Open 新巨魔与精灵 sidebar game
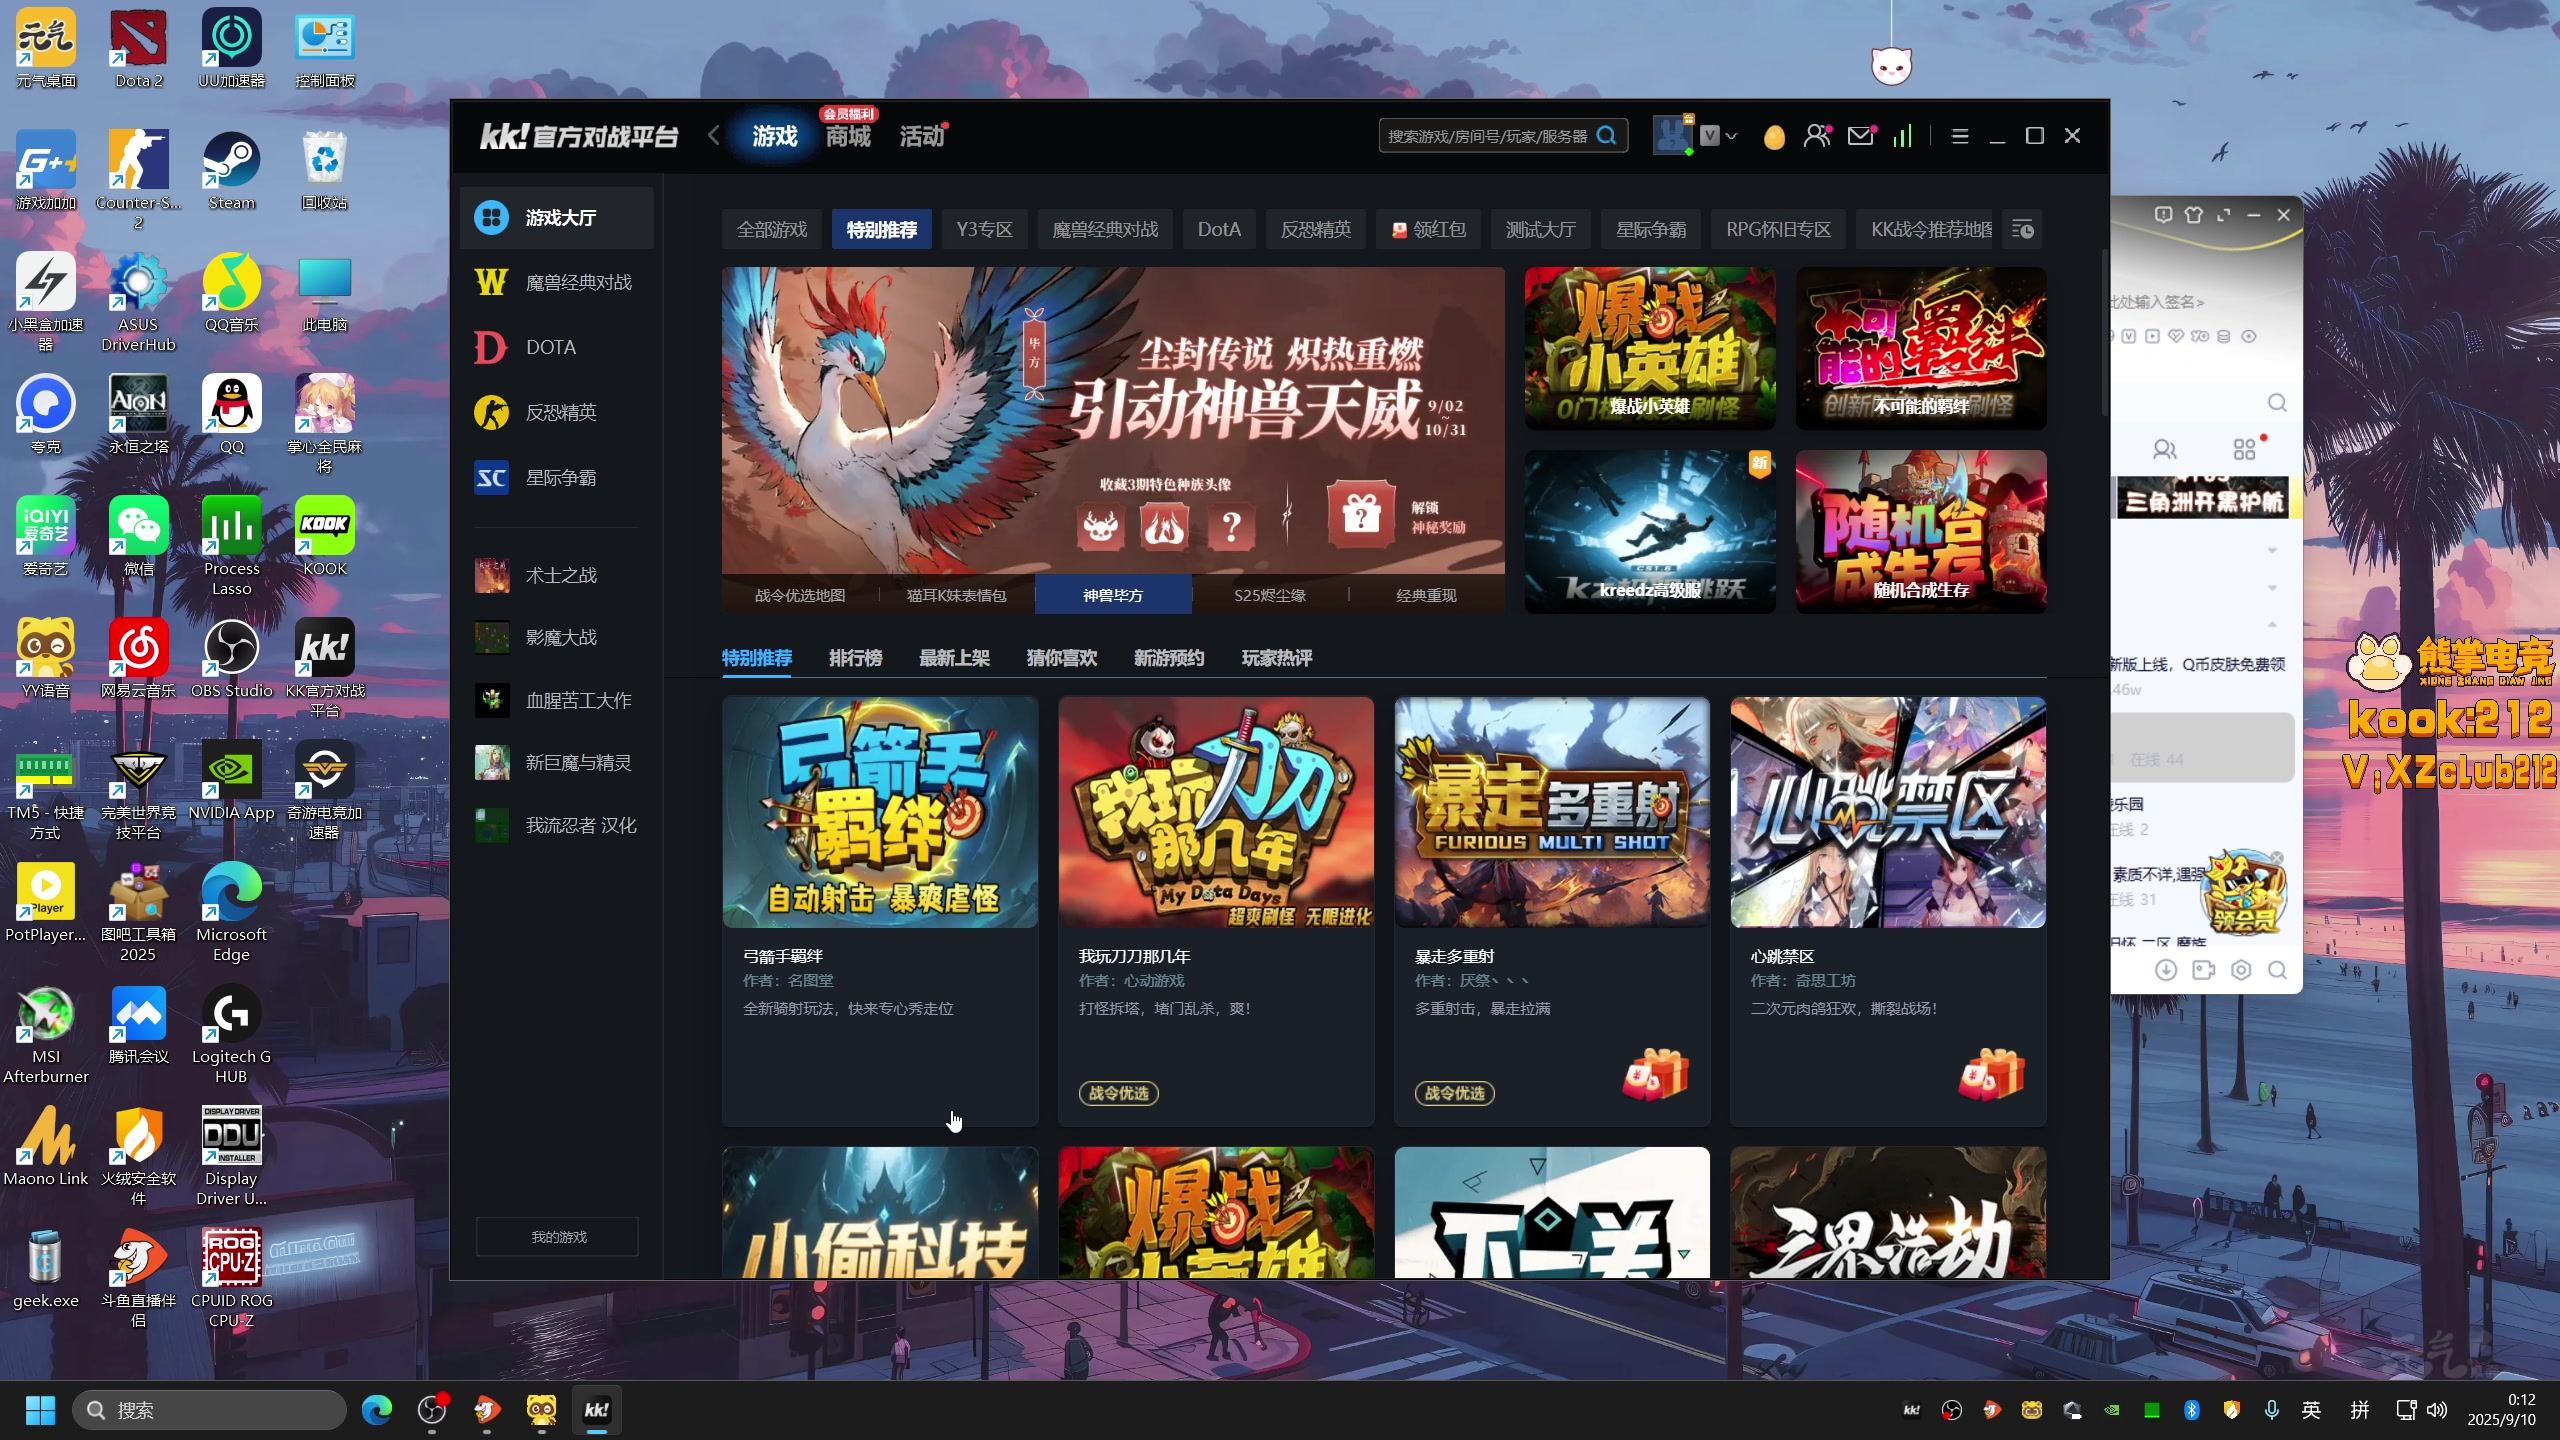 (x=557, y=762)
